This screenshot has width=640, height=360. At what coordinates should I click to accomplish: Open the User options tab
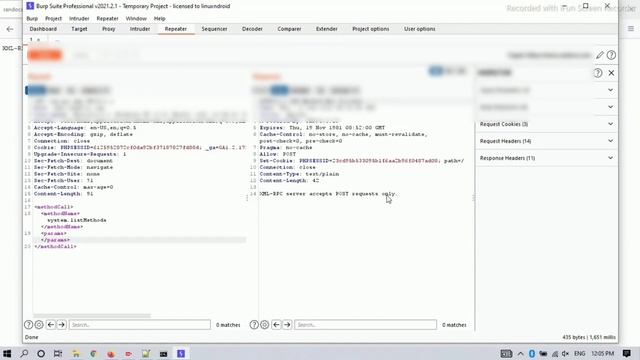pos(420,29)
